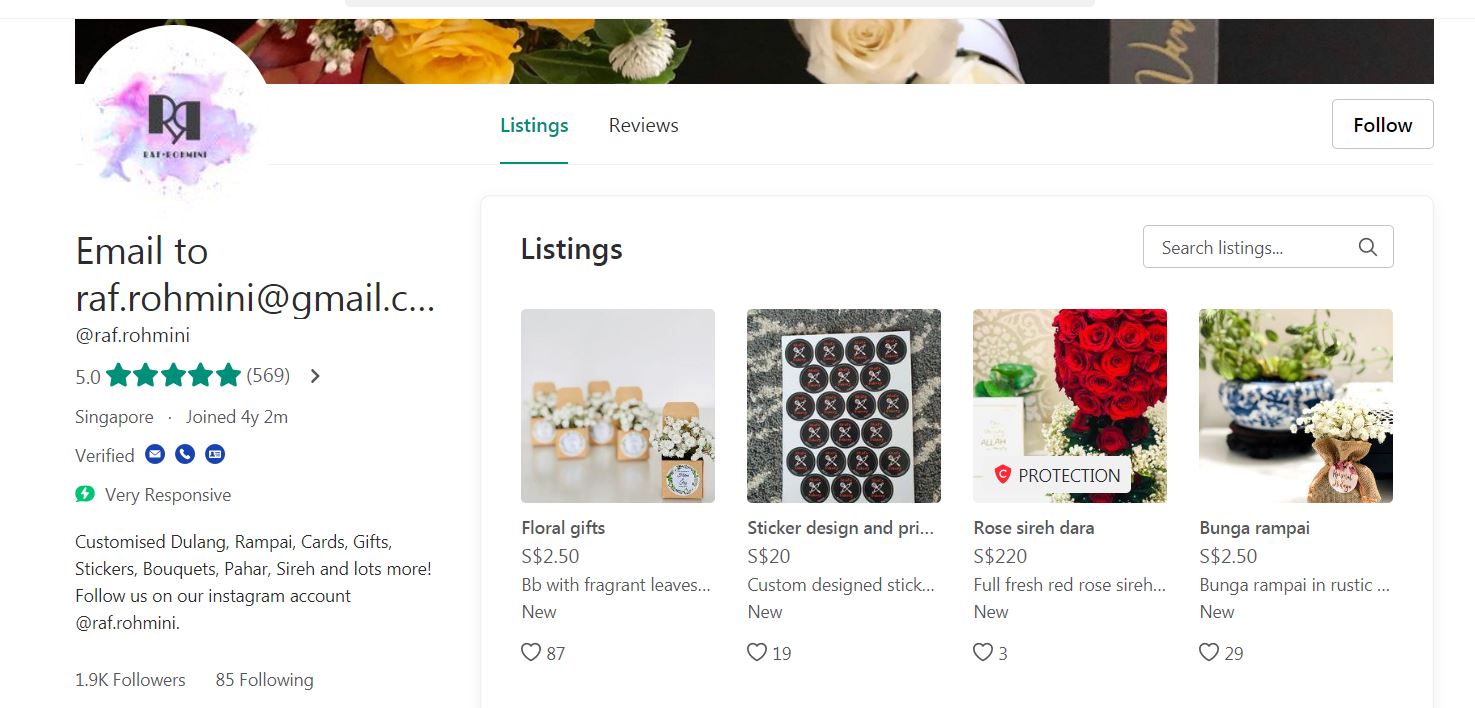Click the email verified badge icon
The height and width of the screenshot is (708, 1475).
[155, 455]
